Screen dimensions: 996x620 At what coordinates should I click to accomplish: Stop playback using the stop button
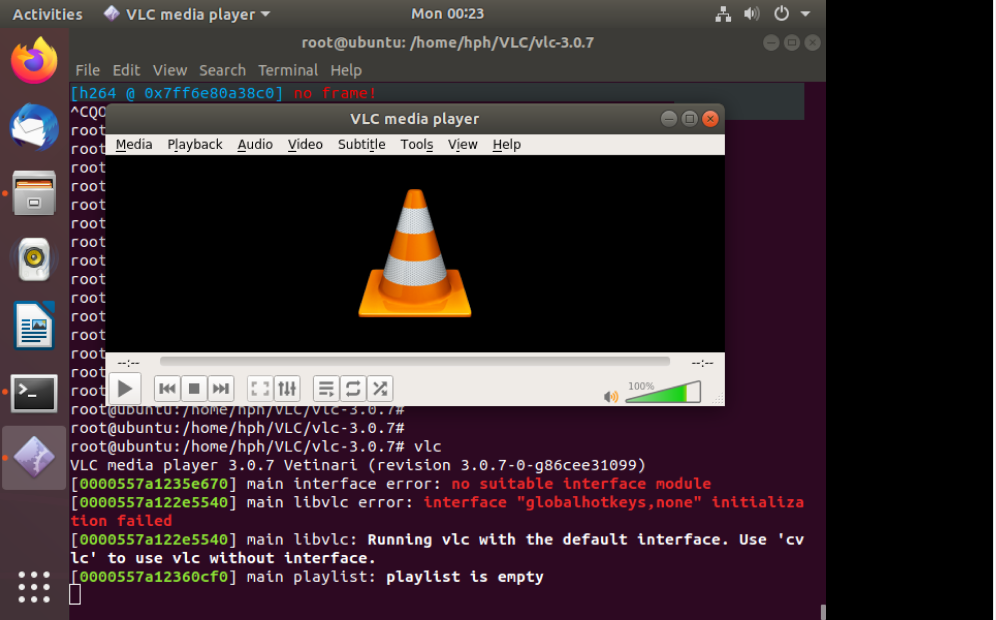click(194, 388)
